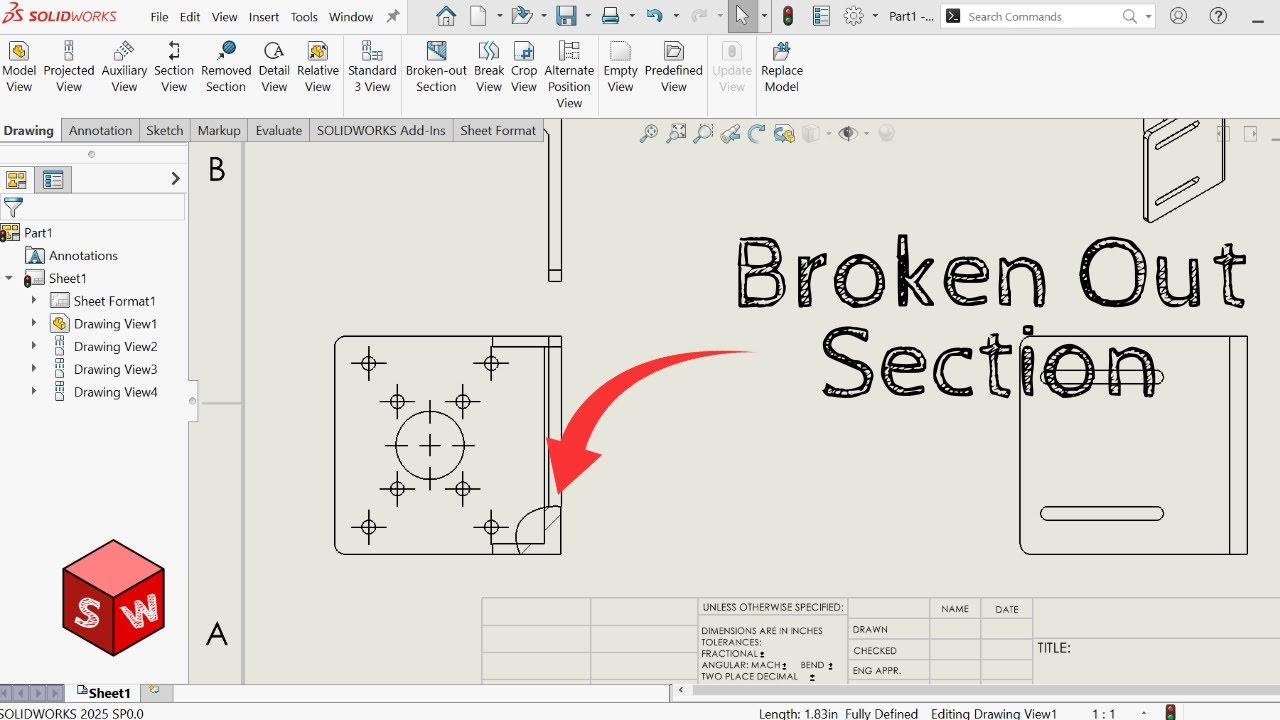Insert an Alternate Position View
This screenshot has height=720, width=1280.
coord(569,75)
